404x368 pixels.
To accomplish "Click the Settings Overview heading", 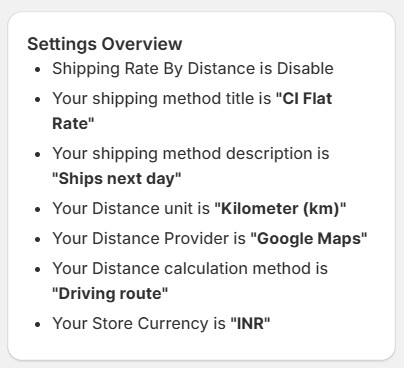I will click(105, 44).
